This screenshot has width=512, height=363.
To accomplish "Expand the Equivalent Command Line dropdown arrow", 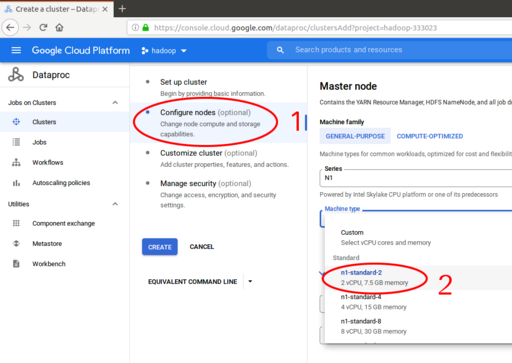I will pos(250,281).
